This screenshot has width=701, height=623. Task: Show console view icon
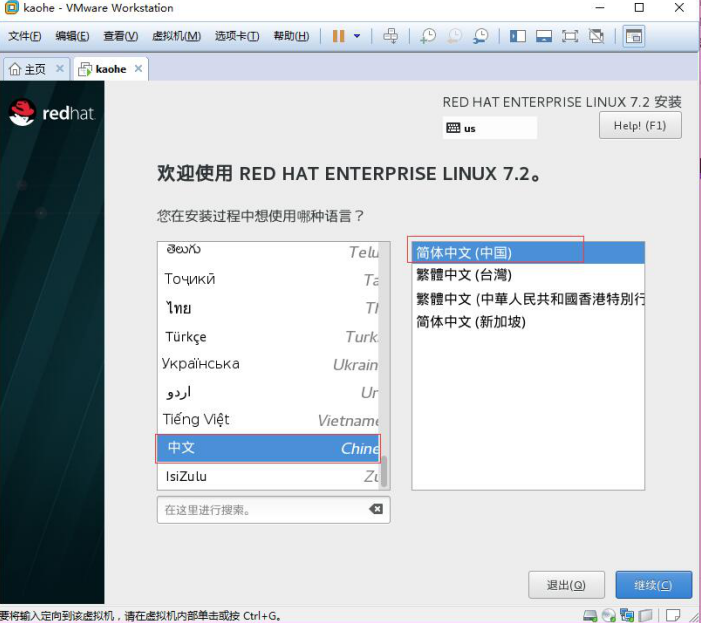click(x=633, y=36)
